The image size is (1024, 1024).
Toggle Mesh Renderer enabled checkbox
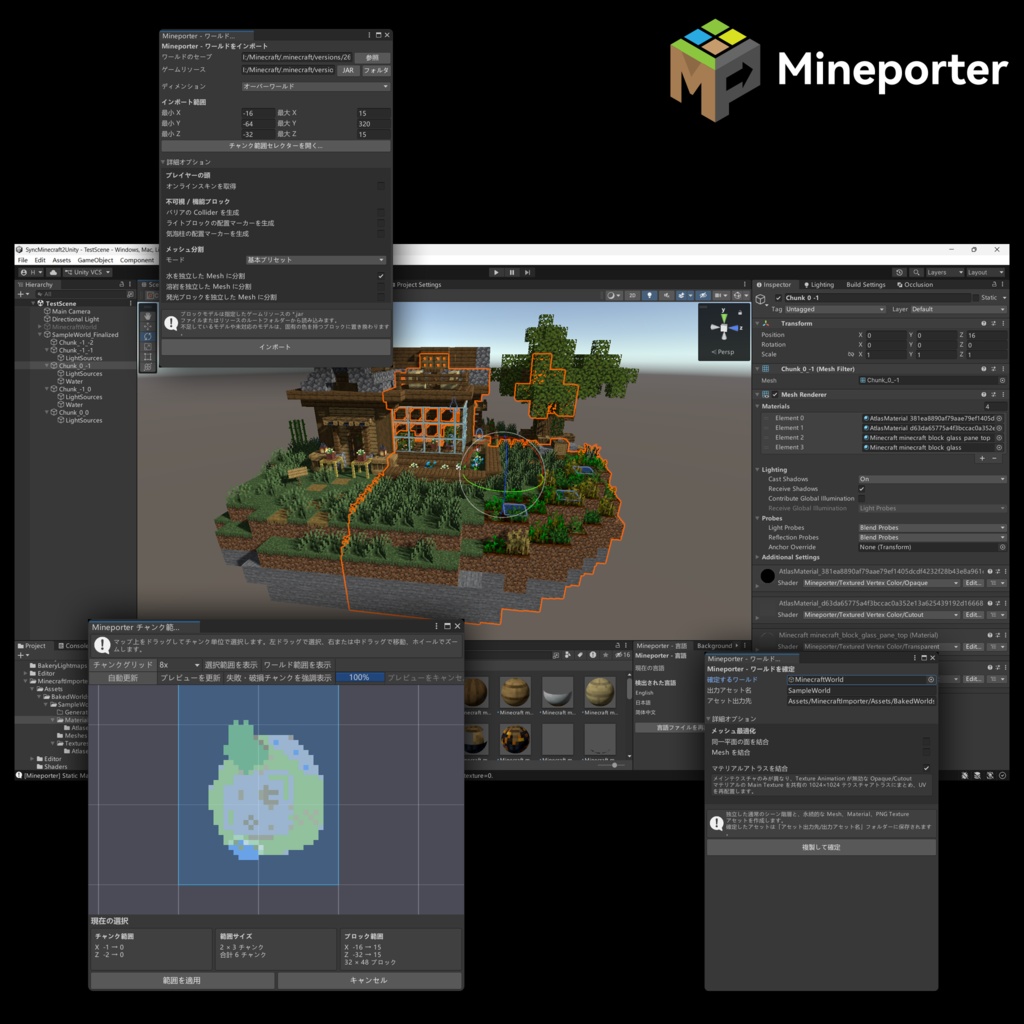tap(775, 394)
